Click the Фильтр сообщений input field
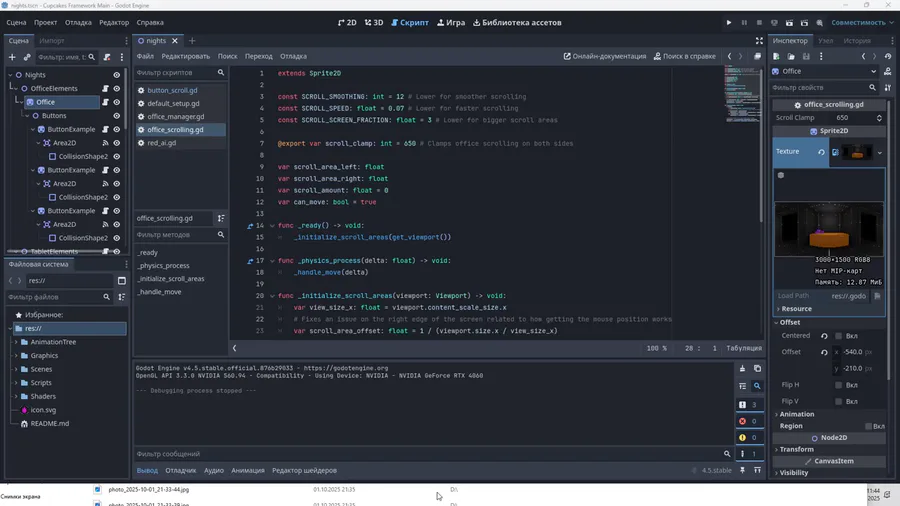Viewport: 900px width, 506px height. tap(428, 454)
